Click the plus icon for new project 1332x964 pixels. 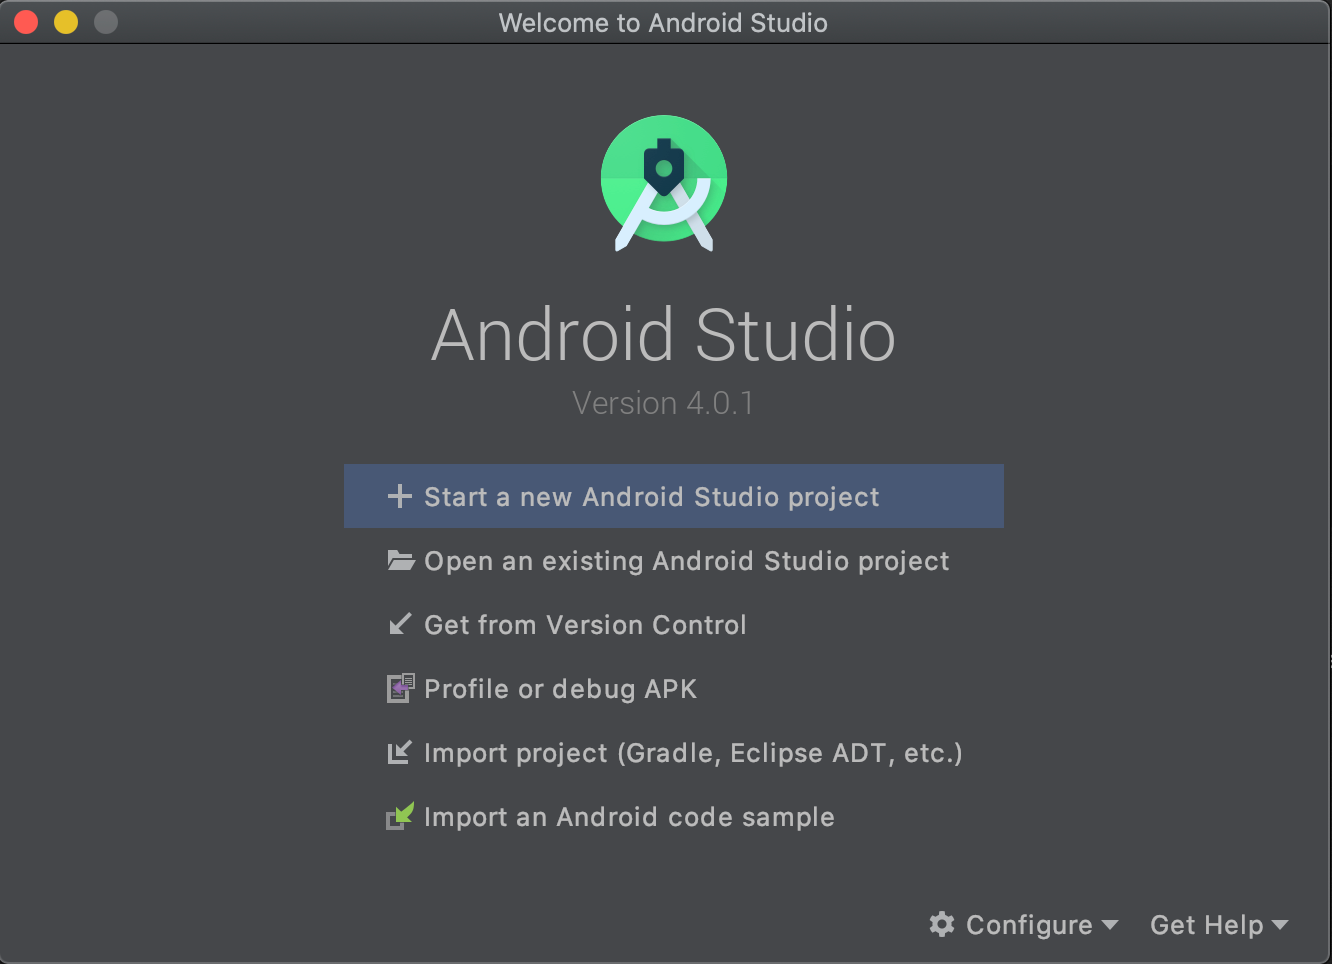click(x=400, y=496)
